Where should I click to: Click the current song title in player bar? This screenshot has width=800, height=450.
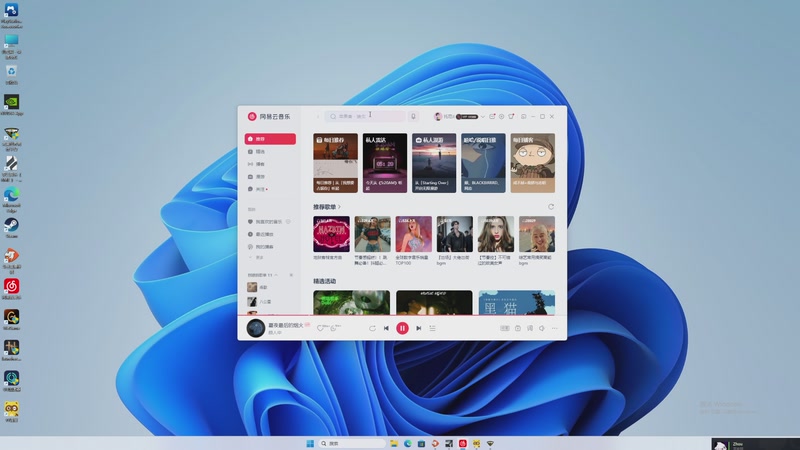pyautogui.click(x=286, y=325)
